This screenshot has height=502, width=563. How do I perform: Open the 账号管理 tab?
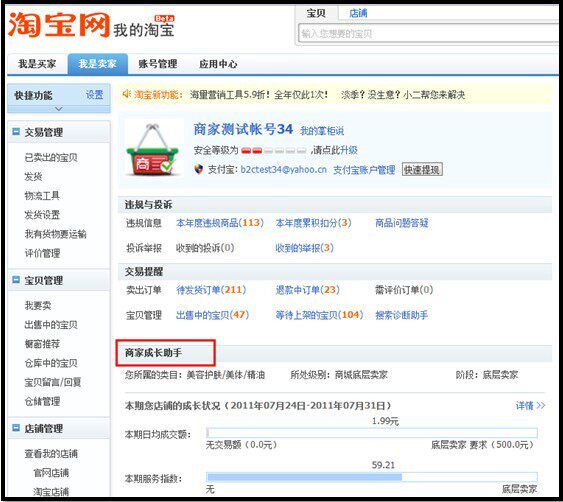[158, 64]
